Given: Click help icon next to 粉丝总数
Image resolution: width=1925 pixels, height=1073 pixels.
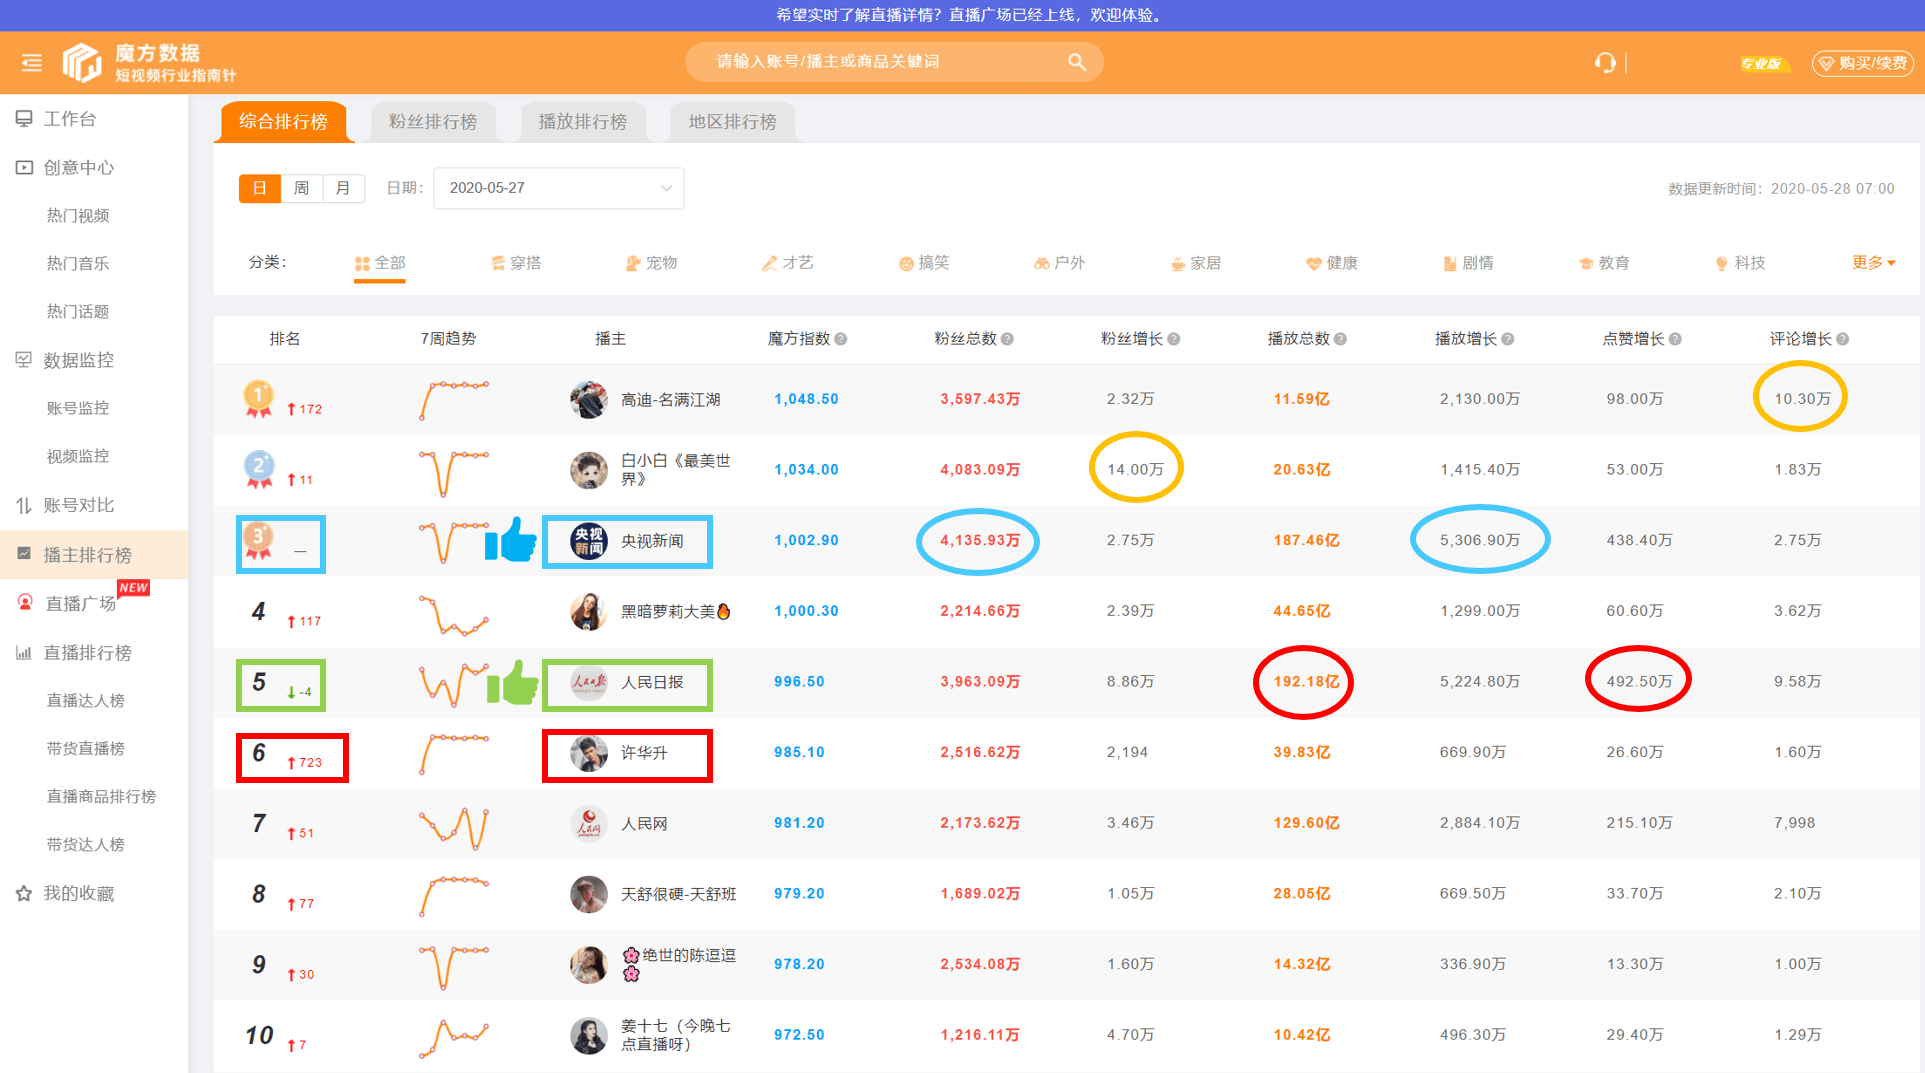Looking at the screenshot, I should (x=1007, y=339).
